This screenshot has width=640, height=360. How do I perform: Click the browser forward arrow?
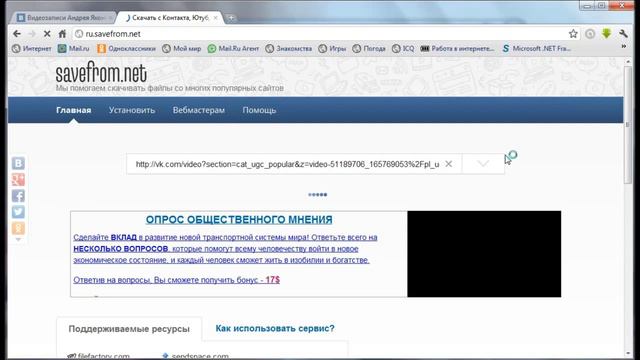32,34
